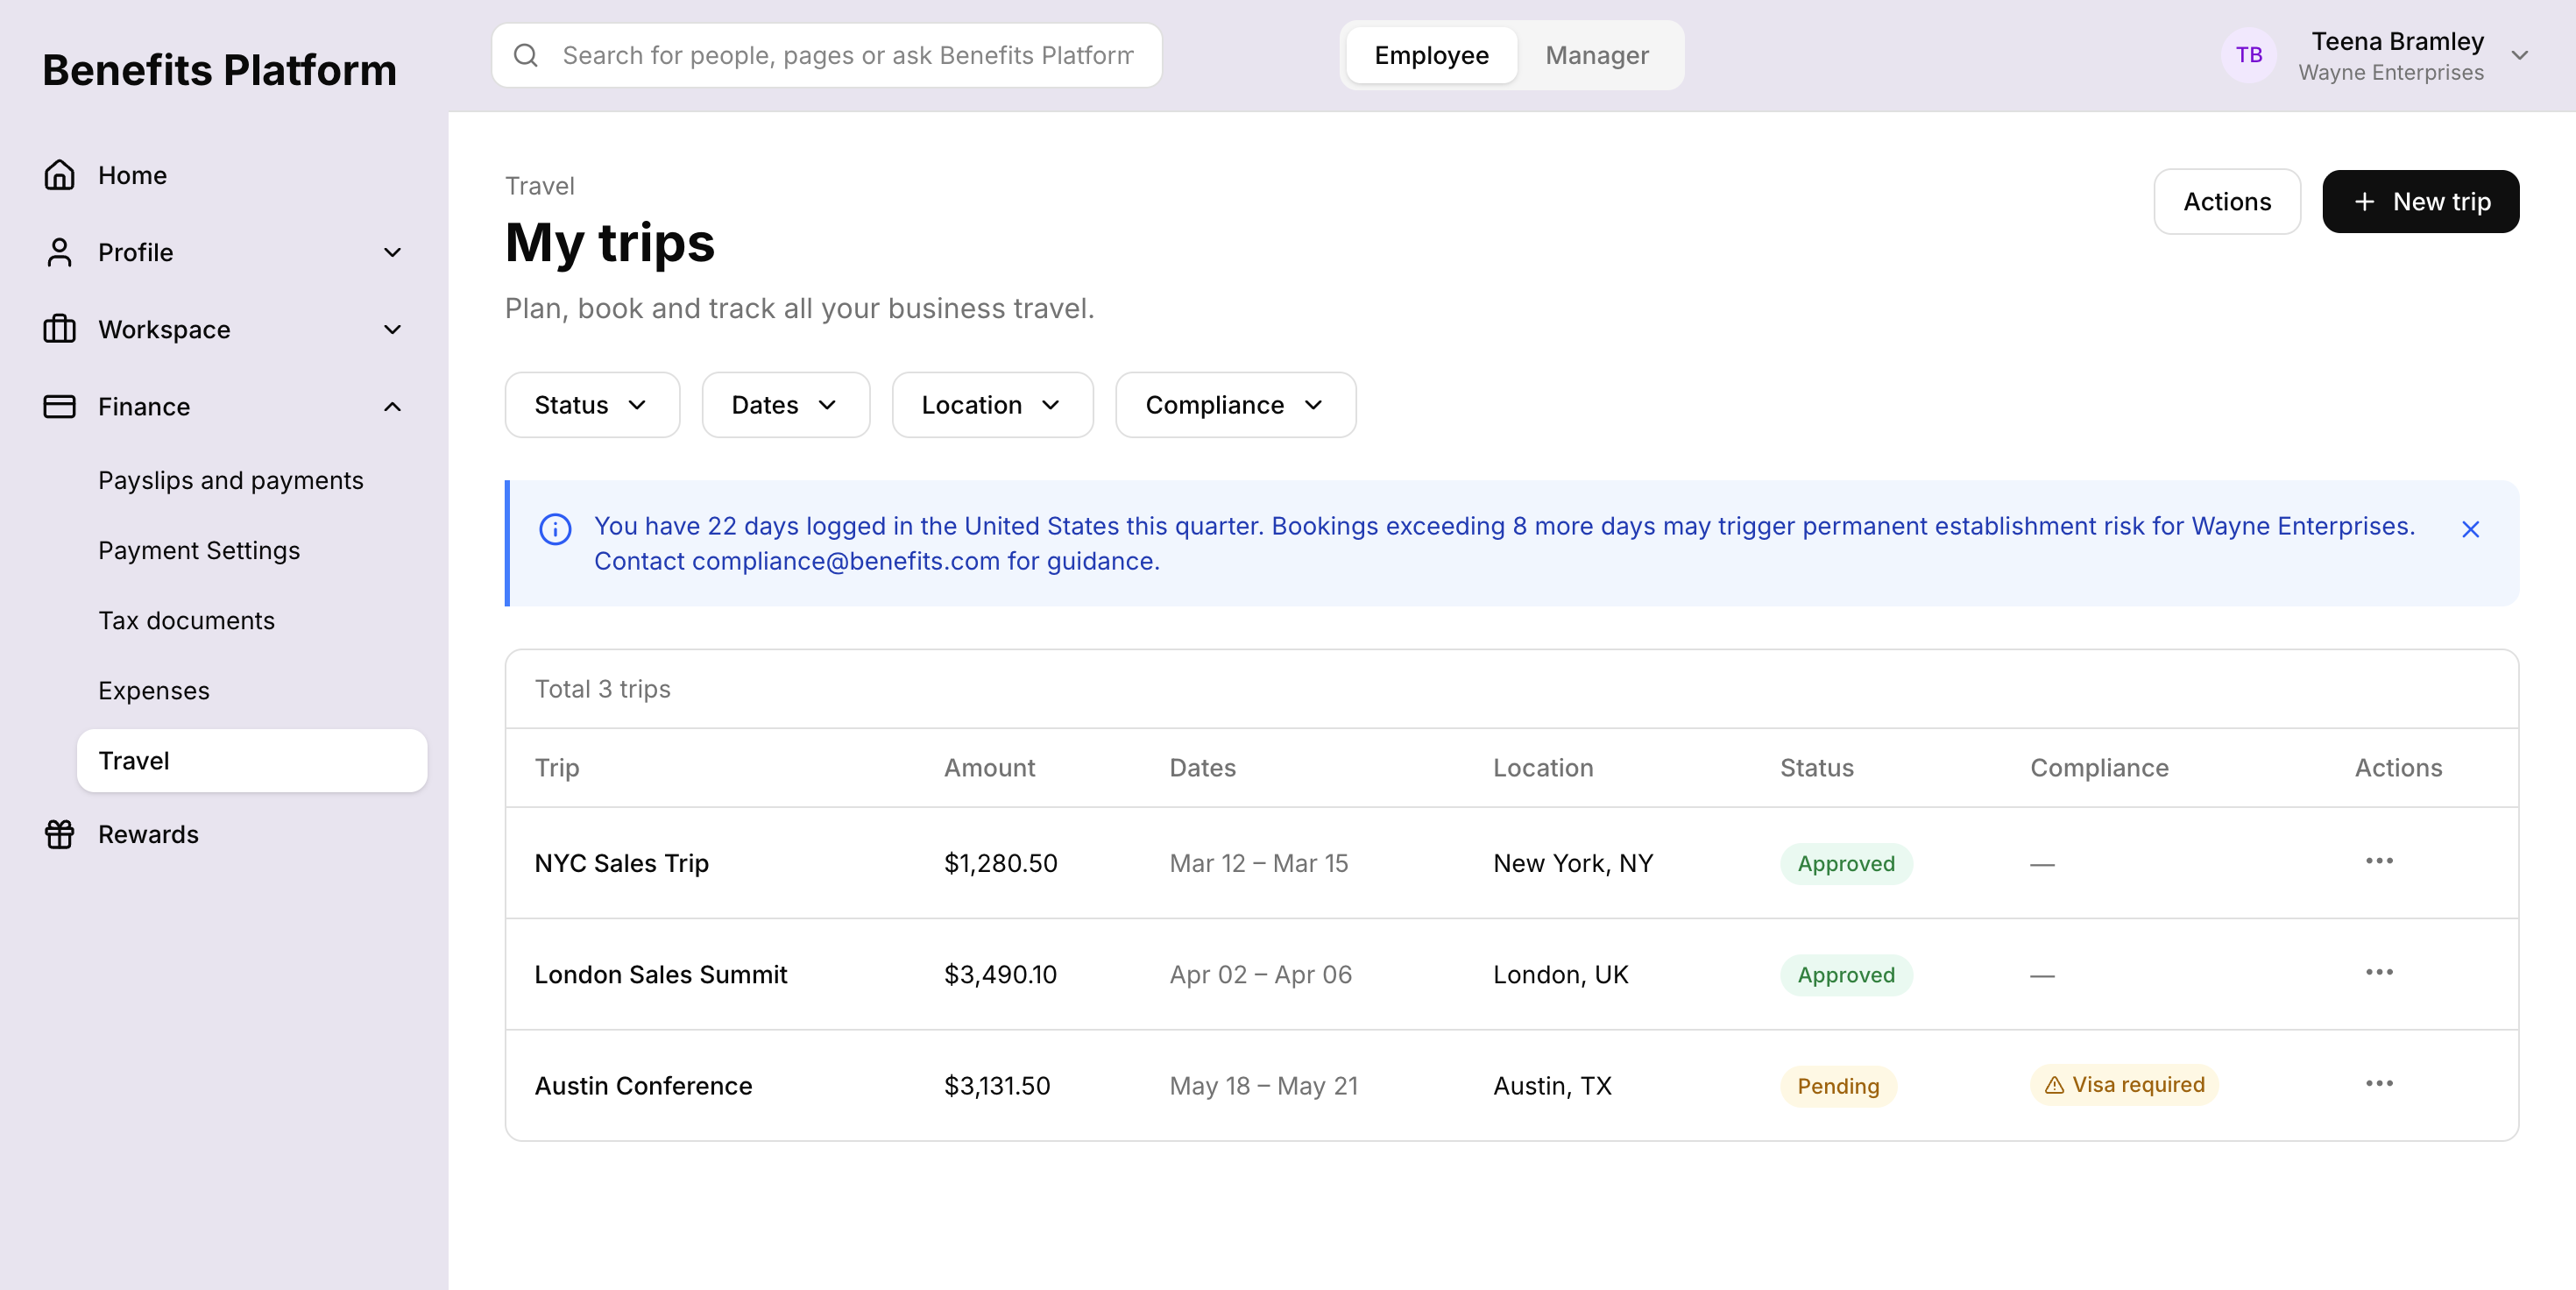Click the Mar 12 – Mar 15 dates
The image size is (2576, 1290).
(1258, 863)
